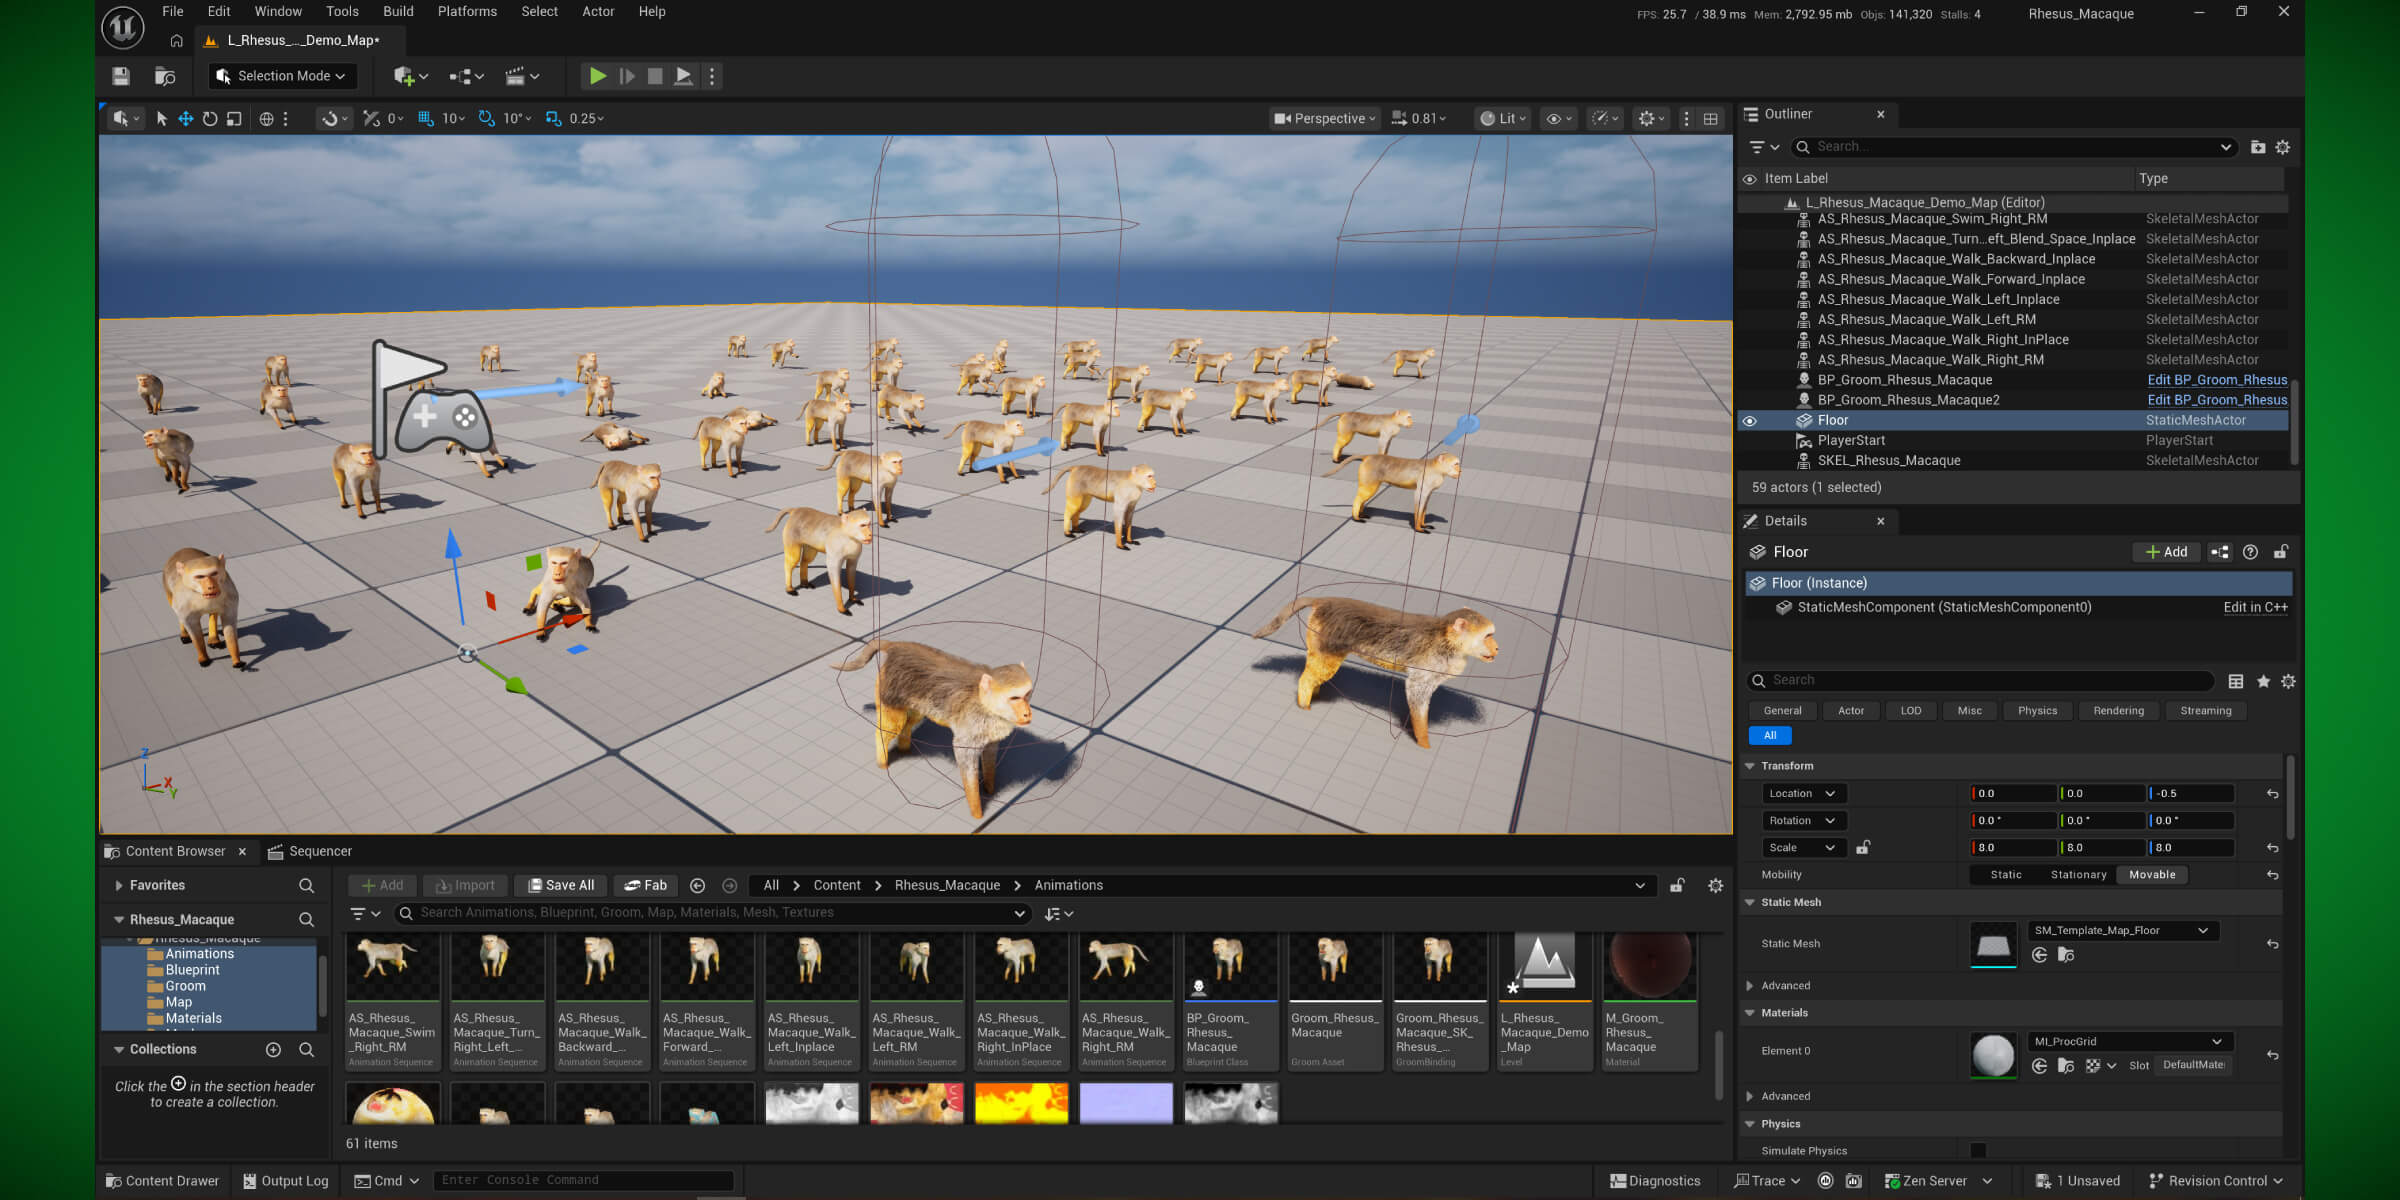Viewport: 2400px width, 1200px height.
Task: Select the rotate transform tool in viewport
Action: 210,118
